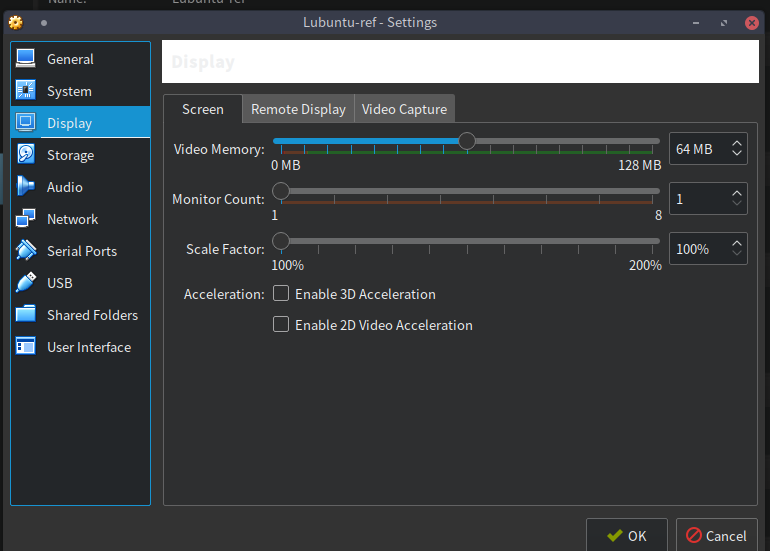Switch to the Video Capture tab
The width and height of the screenshot is (770, 551).
(x=404, y=109)
